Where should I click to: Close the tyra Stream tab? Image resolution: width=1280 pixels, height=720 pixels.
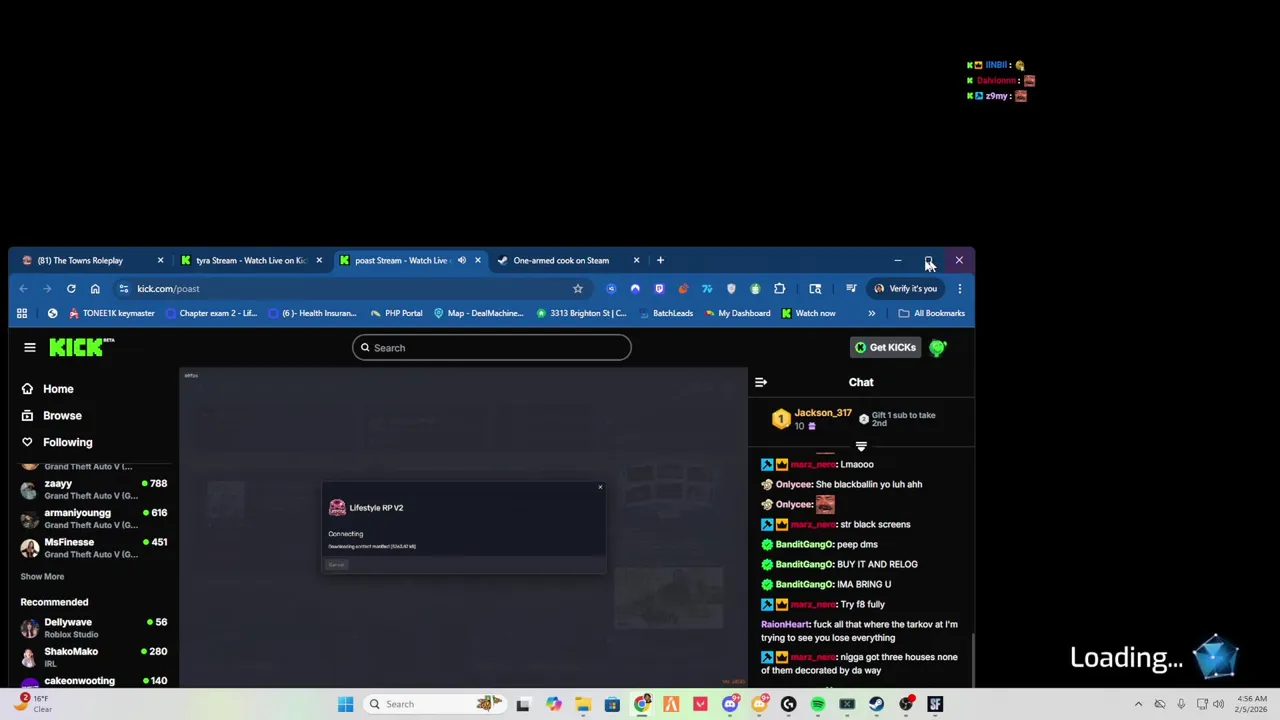pyautogui.click(x=319, y=260)
